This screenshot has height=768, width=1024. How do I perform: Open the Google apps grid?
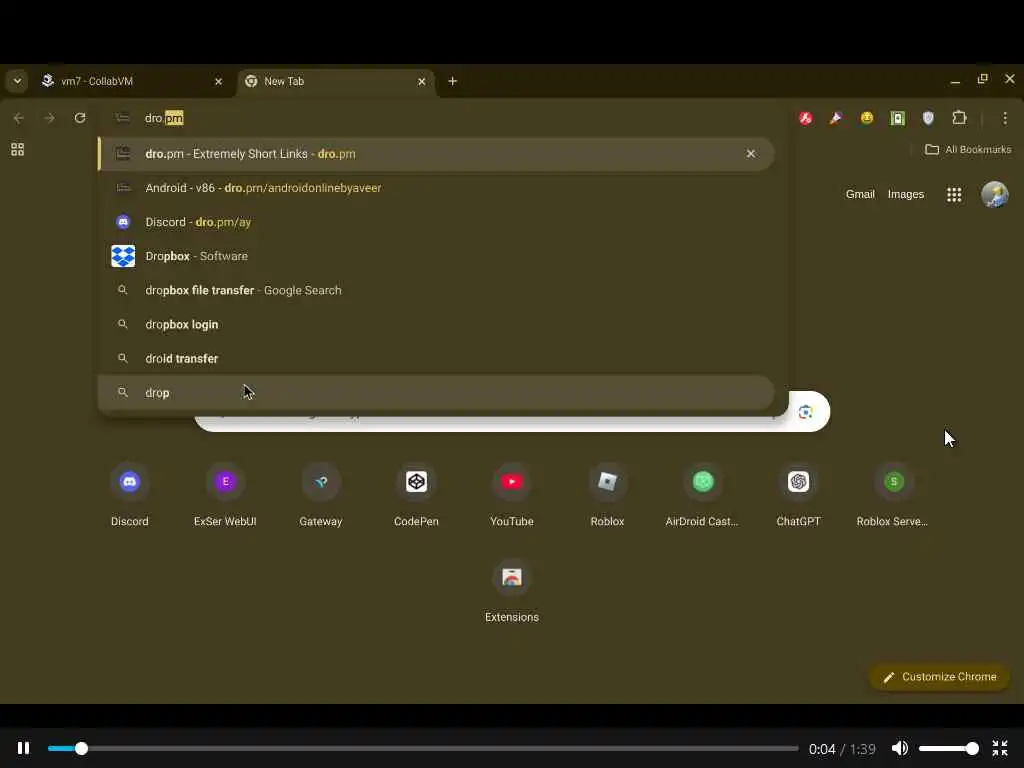pyautogui.click(x=953, y=194)
